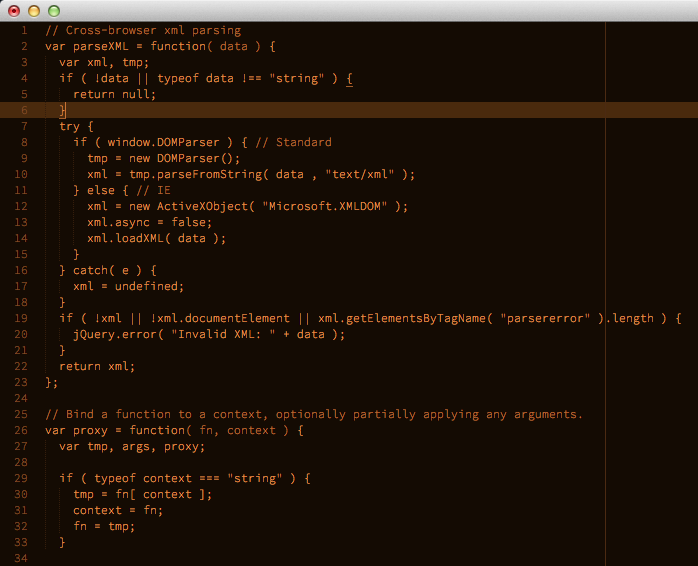
Task: Click 'var tmp, args, proxy;' line
Action: coord(132,447)
